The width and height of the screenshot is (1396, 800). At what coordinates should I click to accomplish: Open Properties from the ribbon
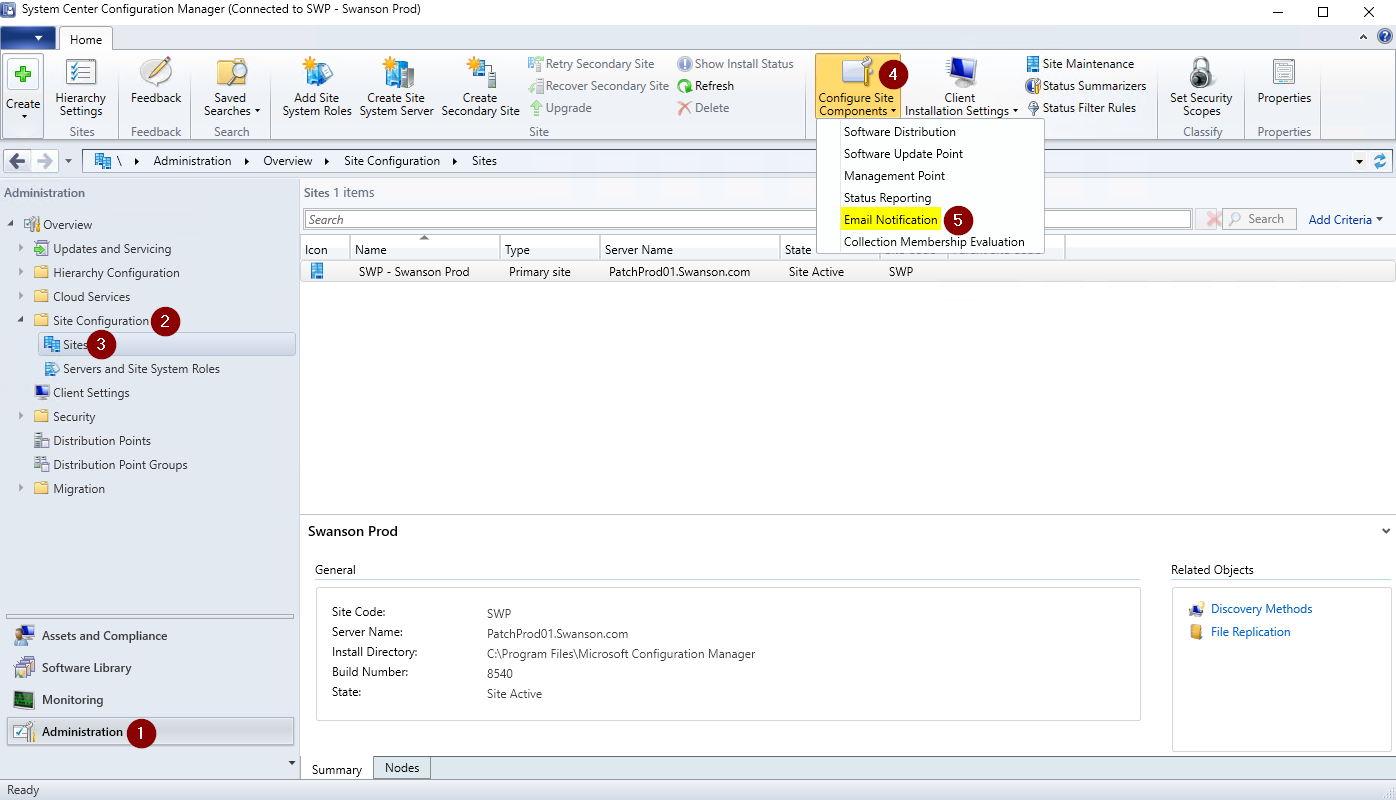click(x=1284, y=75)
